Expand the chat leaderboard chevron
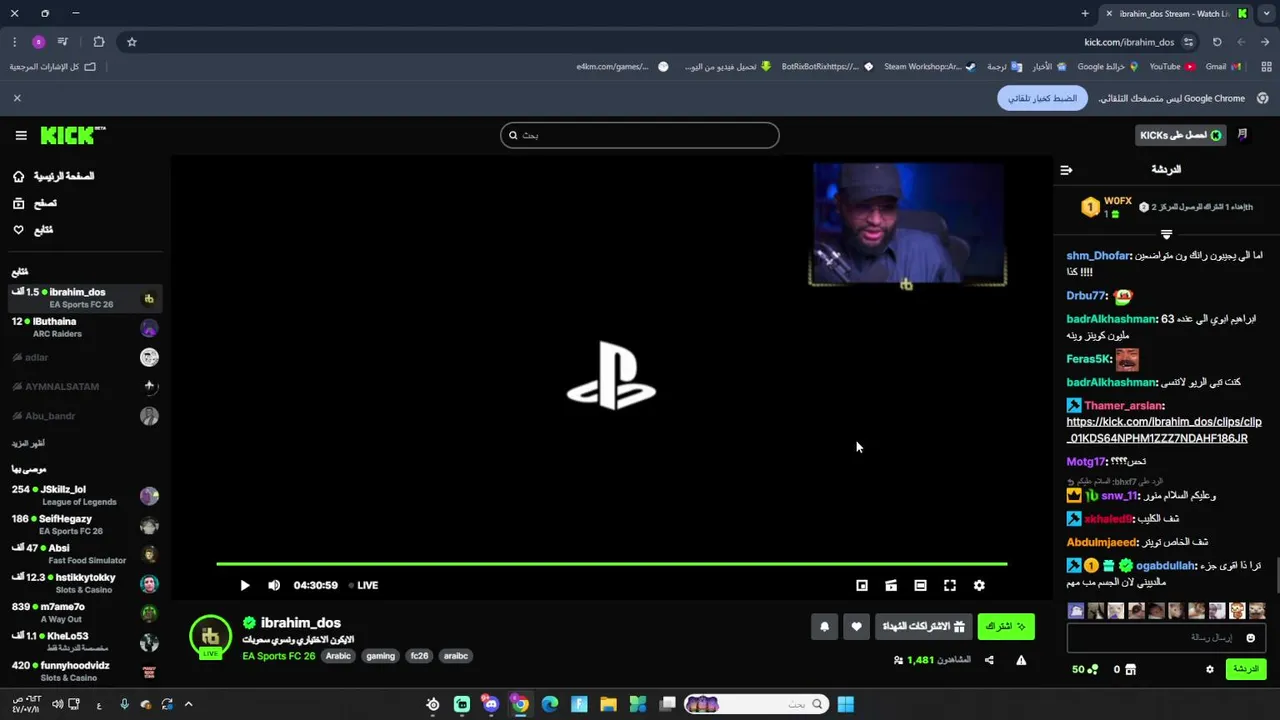This screenshot has height=720, width=1280. (1166, 234)
